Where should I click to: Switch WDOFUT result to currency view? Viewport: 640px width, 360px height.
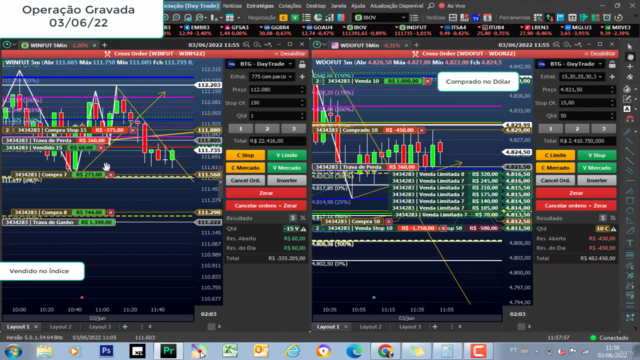coord(603,218)
